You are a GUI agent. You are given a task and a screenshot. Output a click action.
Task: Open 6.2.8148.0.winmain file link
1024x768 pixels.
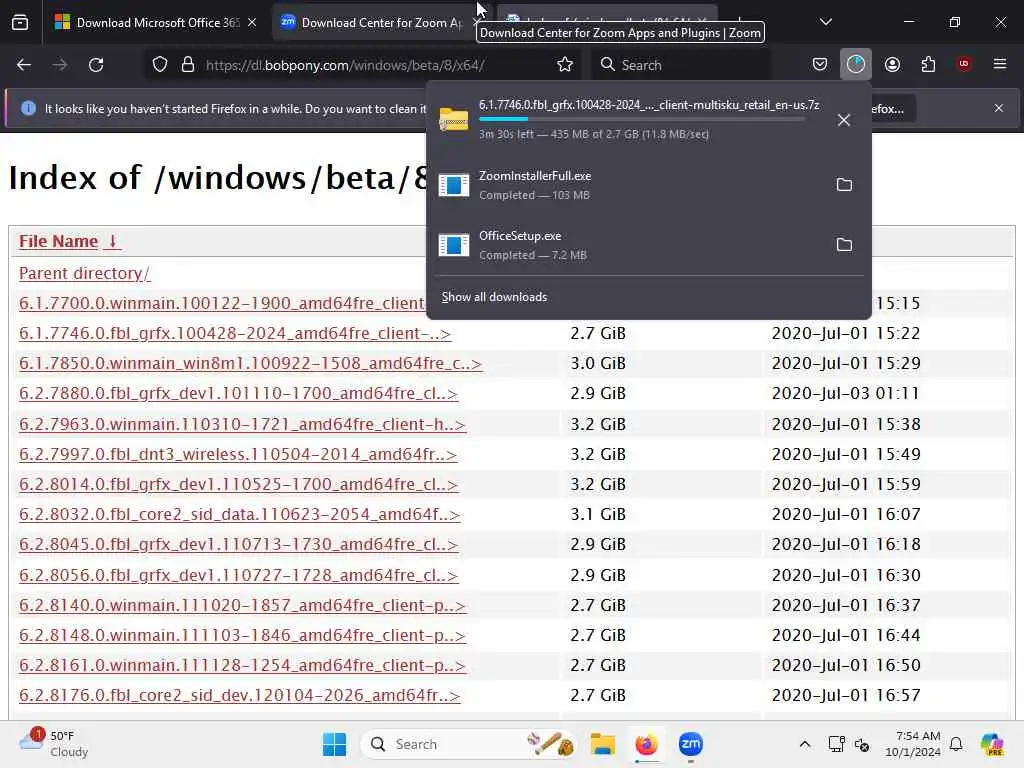(242, 635)
